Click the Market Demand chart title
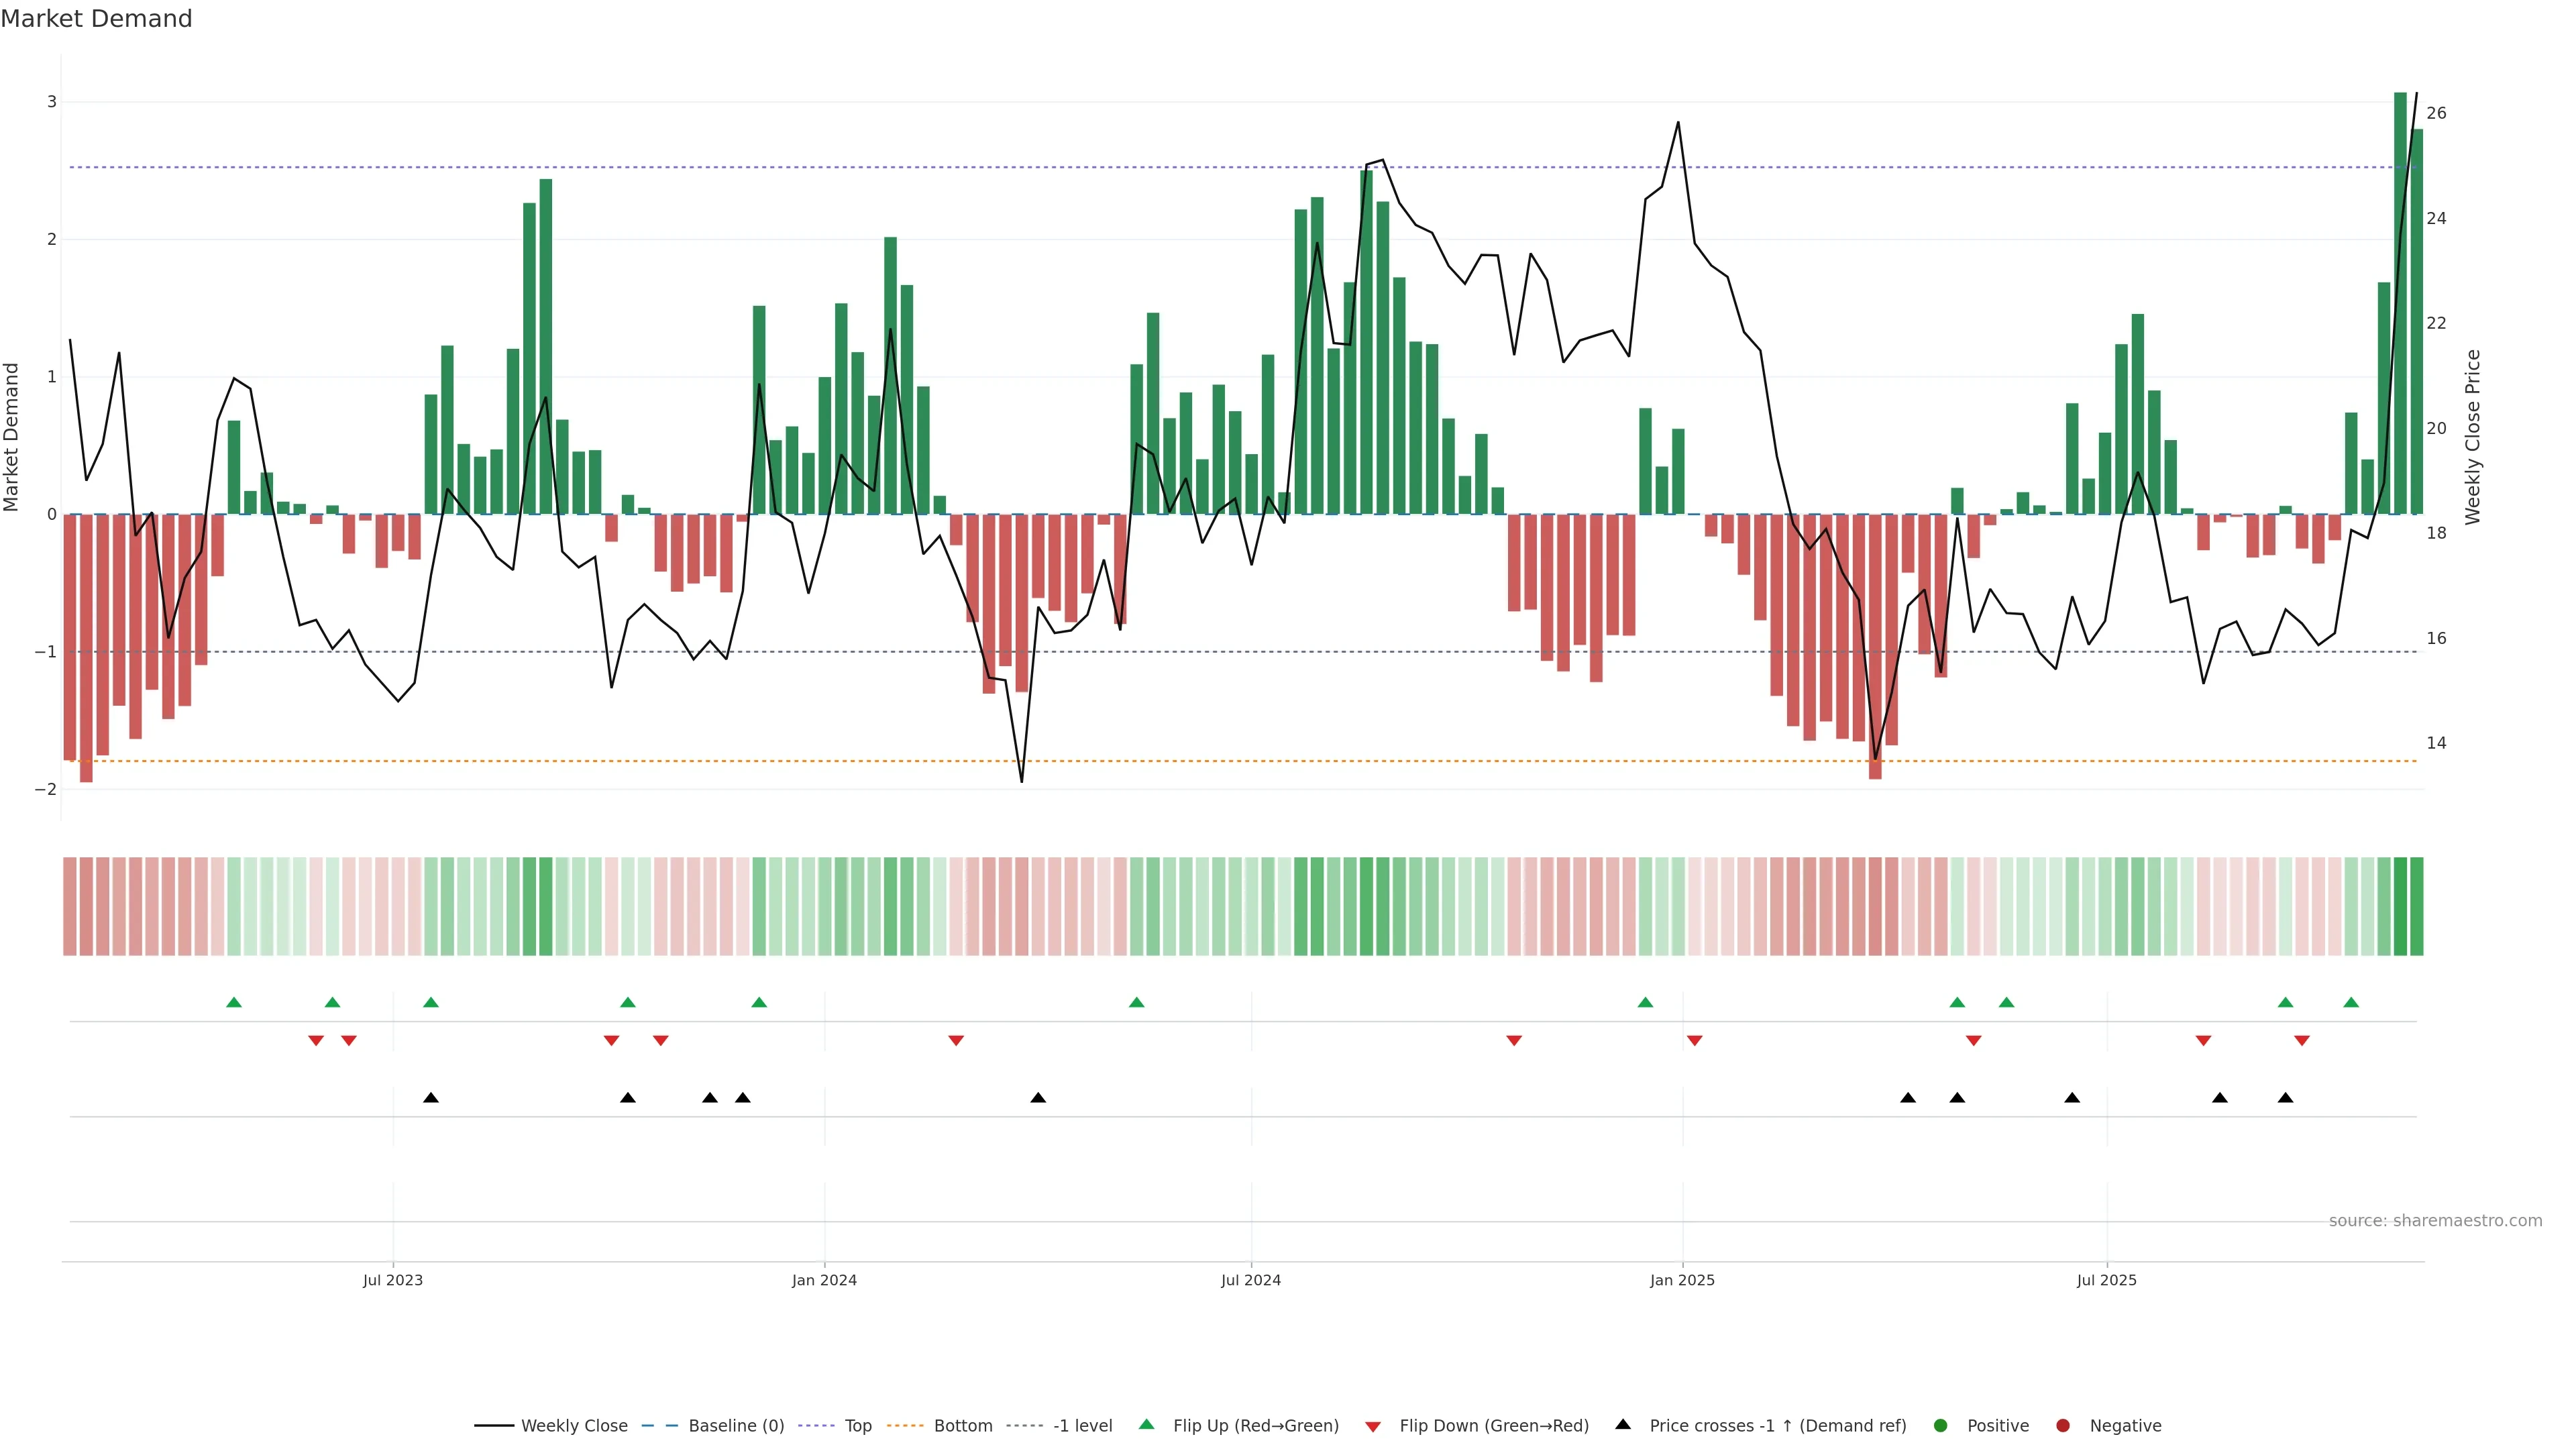Viewport: 2576px width, 1449px height. click(x=96, y=19)
